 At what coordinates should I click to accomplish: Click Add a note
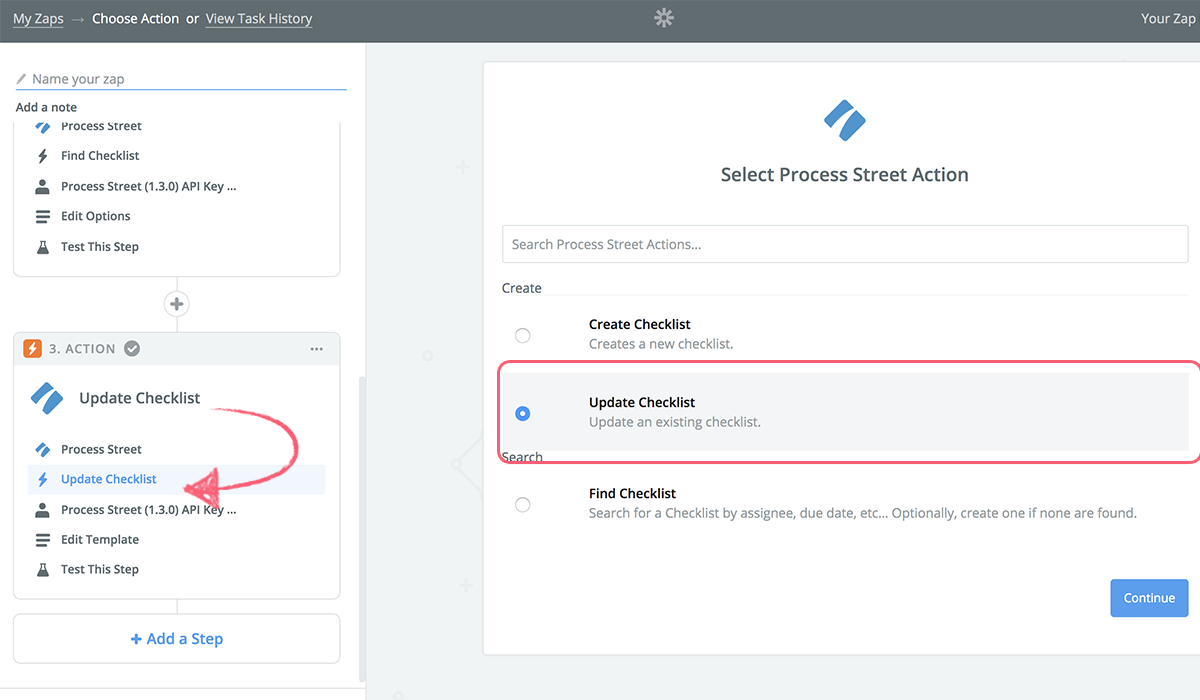pos(46,107)
